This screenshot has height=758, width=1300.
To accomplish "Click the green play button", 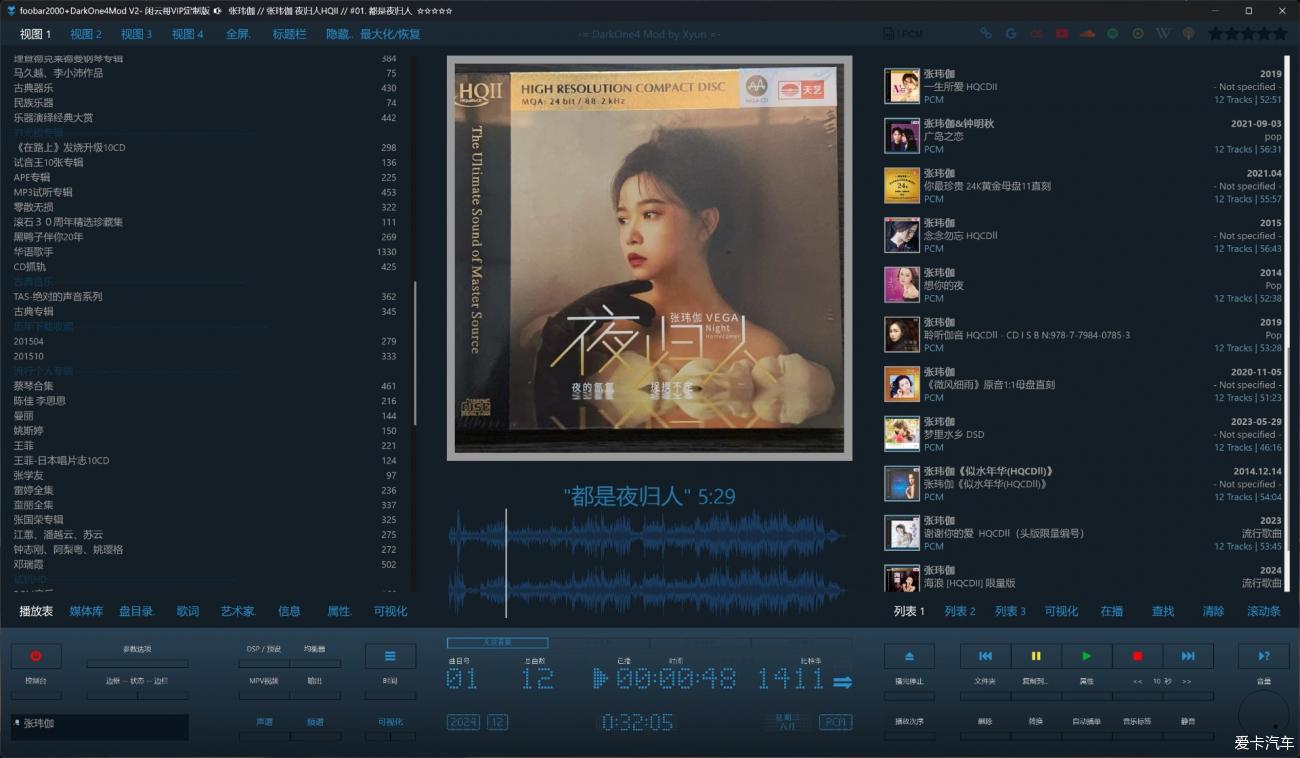I will coord(1087,656).
